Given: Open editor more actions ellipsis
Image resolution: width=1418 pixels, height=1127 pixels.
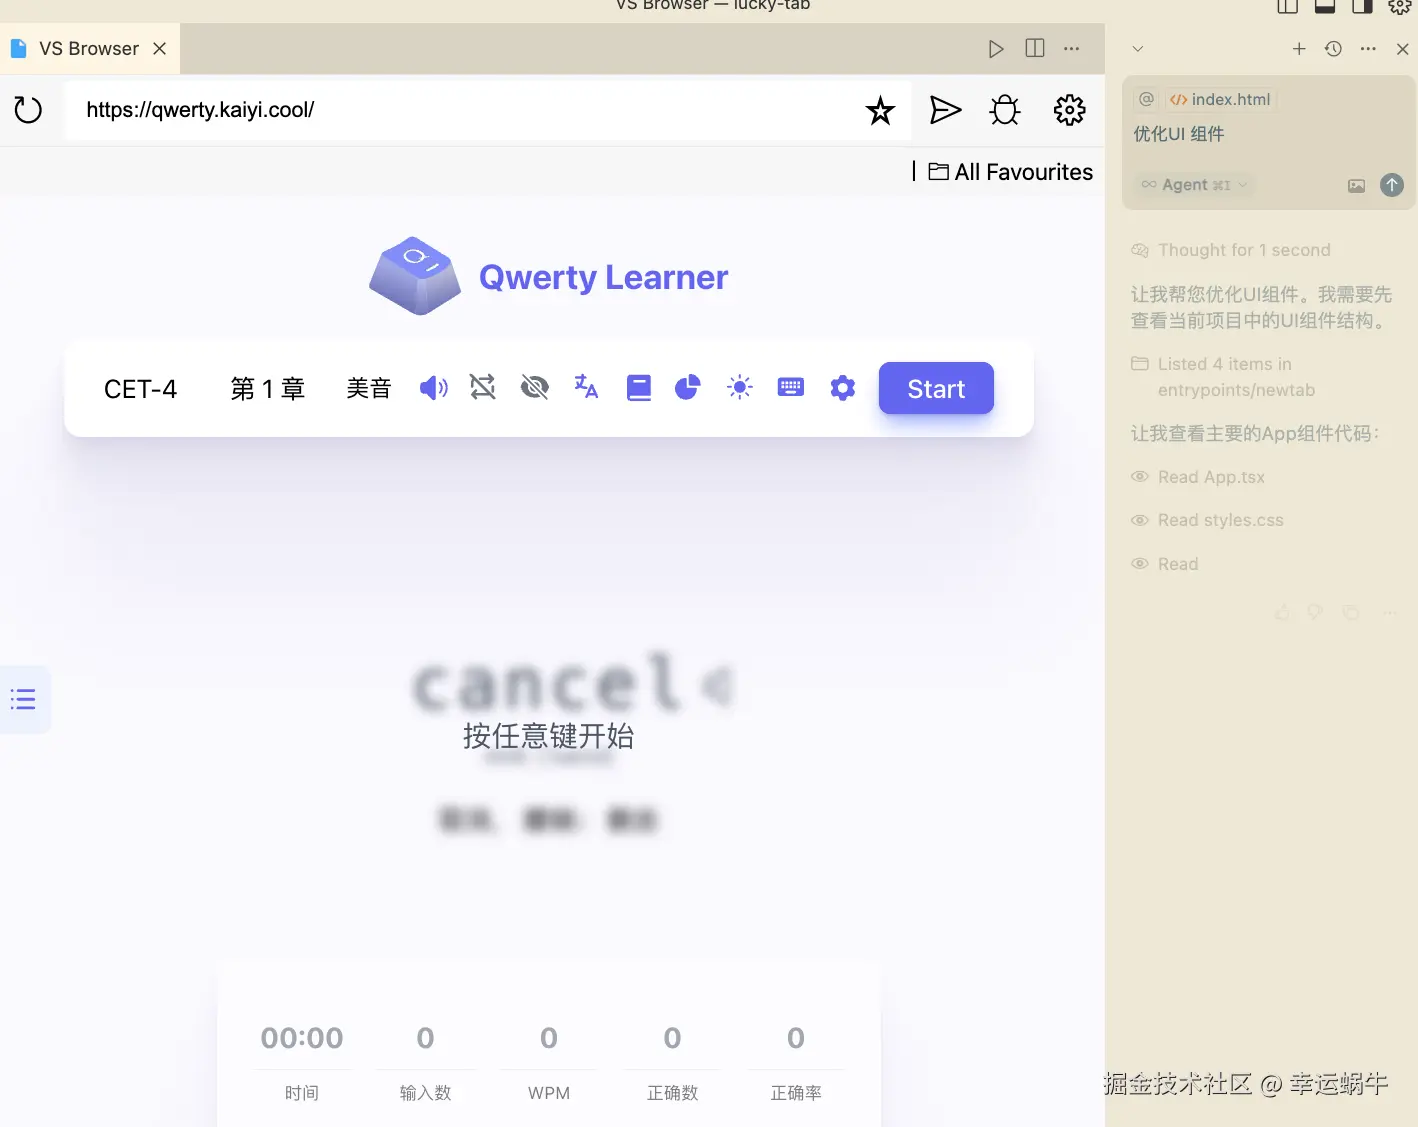Looking at the screenshot, I should [1072, 48].
